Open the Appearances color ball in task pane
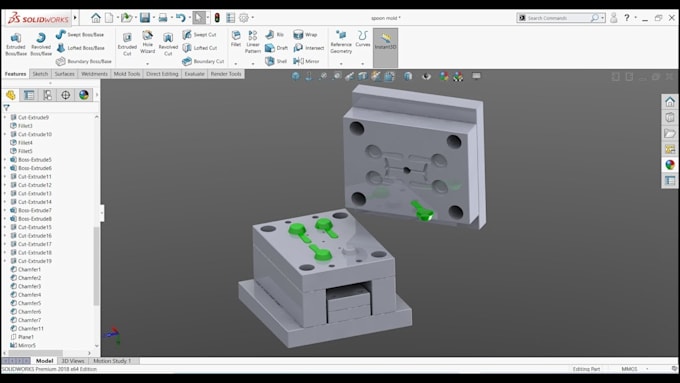 tap(670, 165)
